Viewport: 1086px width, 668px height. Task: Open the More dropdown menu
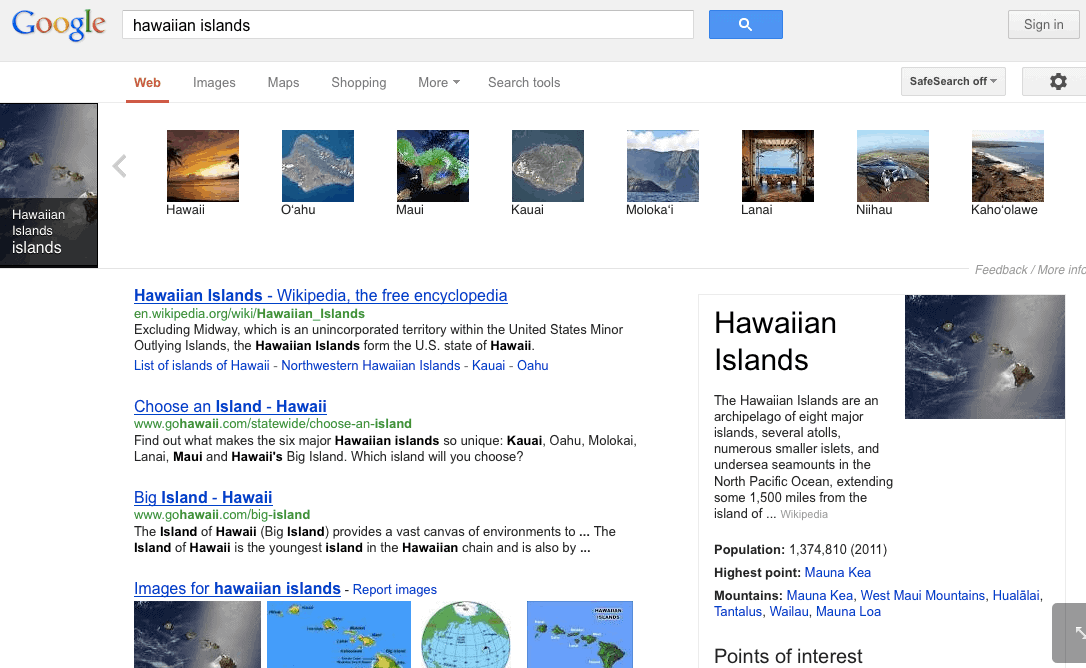click(x=439, y=83)
